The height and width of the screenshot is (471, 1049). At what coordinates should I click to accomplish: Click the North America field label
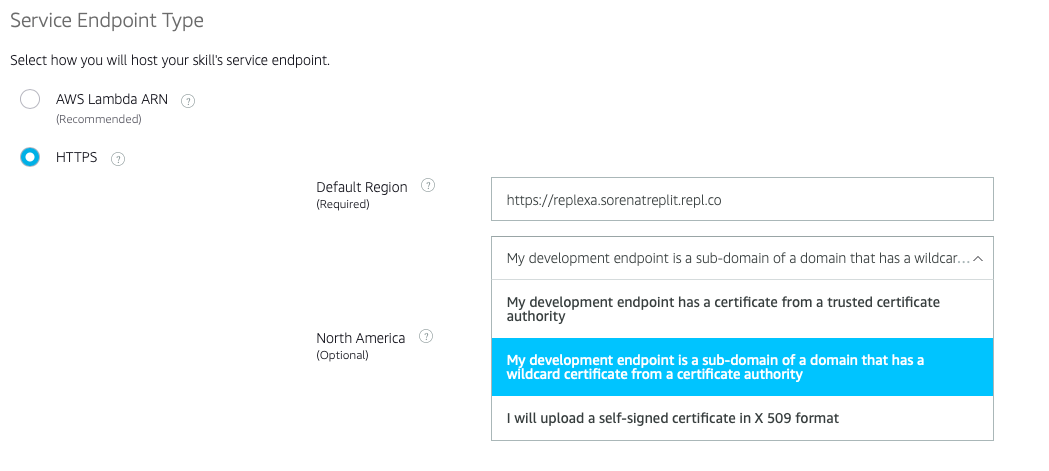(x=361, y=338)
